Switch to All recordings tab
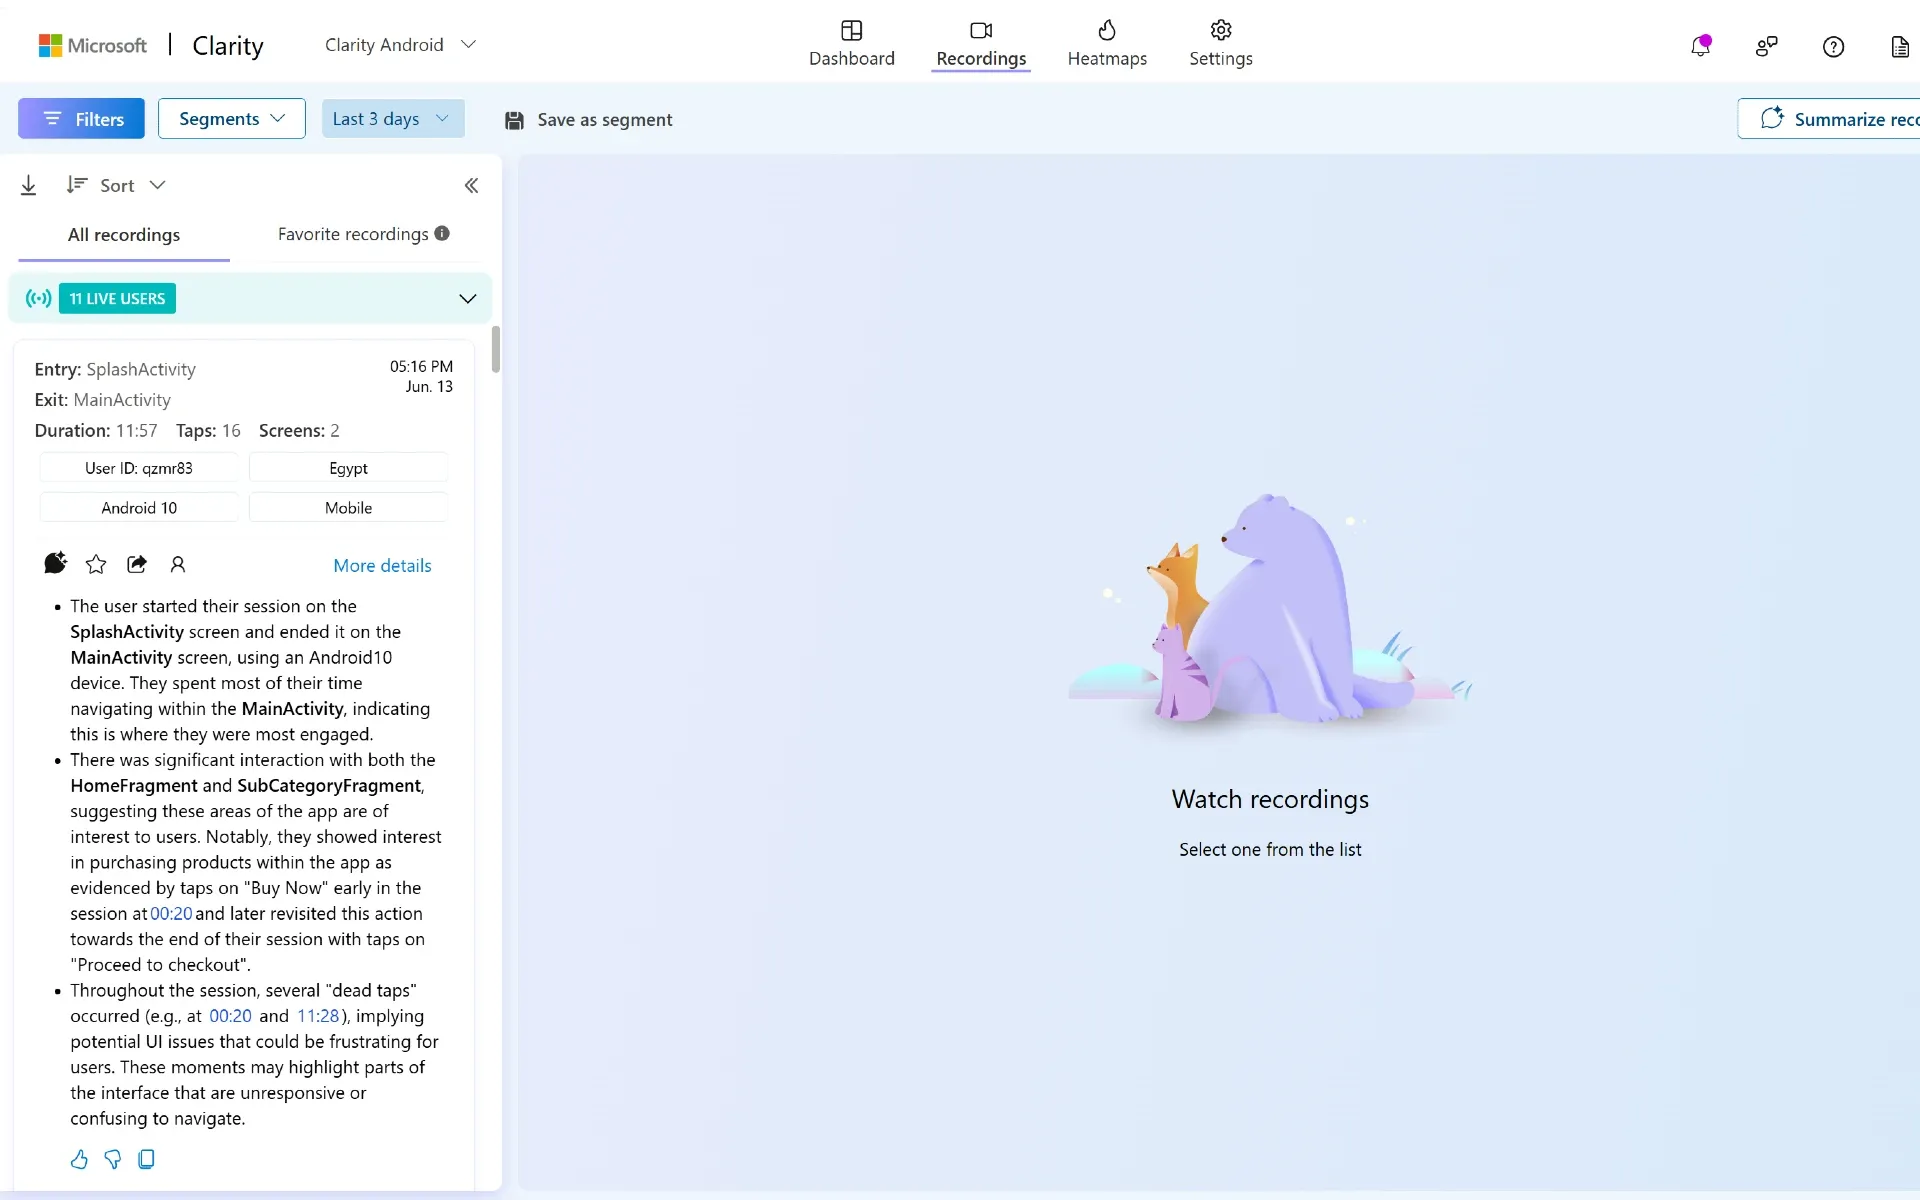1920x1200 pixels. 124,235
